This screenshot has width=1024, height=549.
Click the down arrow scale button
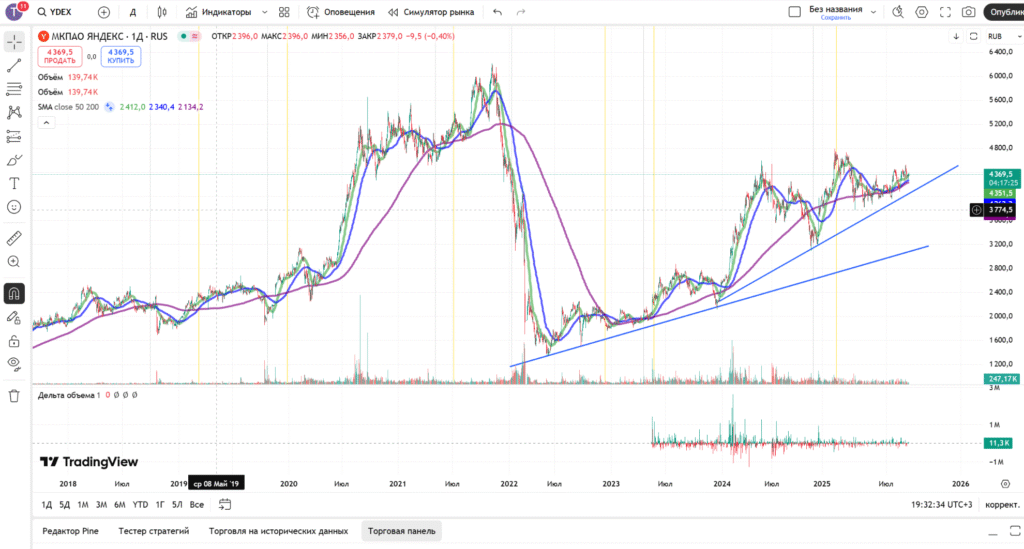[x=956, y=37]
